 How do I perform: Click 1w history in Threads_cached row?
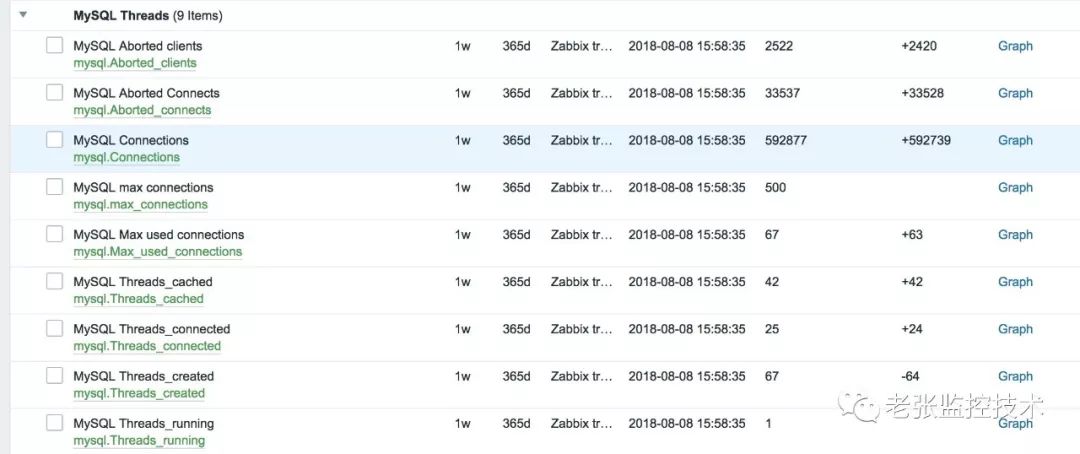tap(463, 282)
